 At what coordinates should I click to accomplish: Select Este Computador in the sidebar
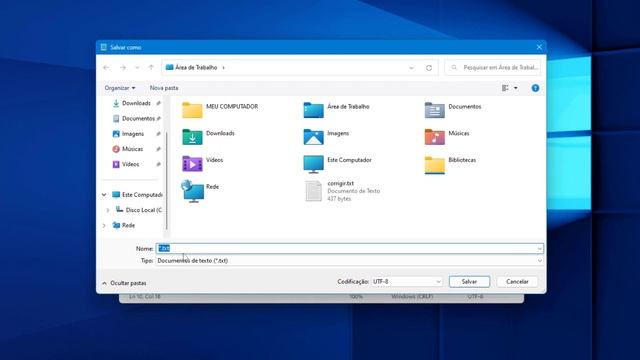click(142, 195)
